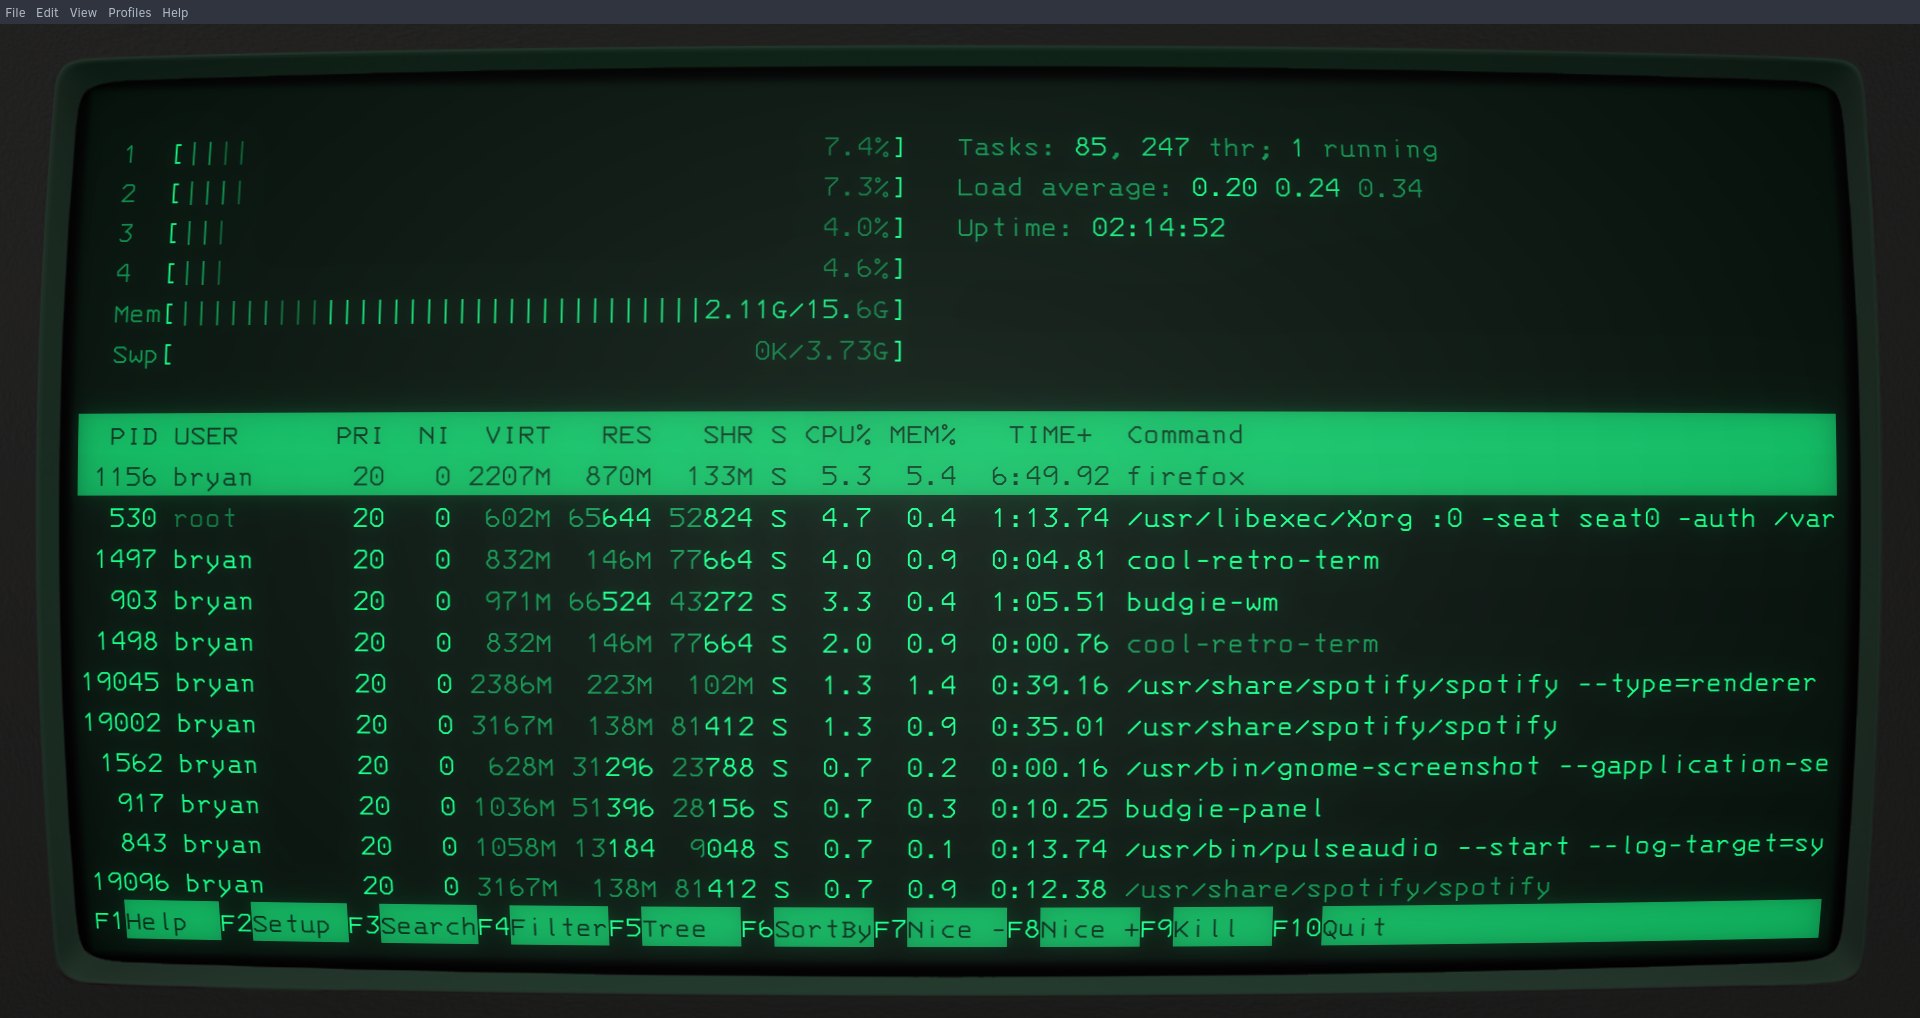The image size is (1920, 1018).
Task: Click the Tasks summary line
Action: pyautogui.click(x=1197, y=148)
